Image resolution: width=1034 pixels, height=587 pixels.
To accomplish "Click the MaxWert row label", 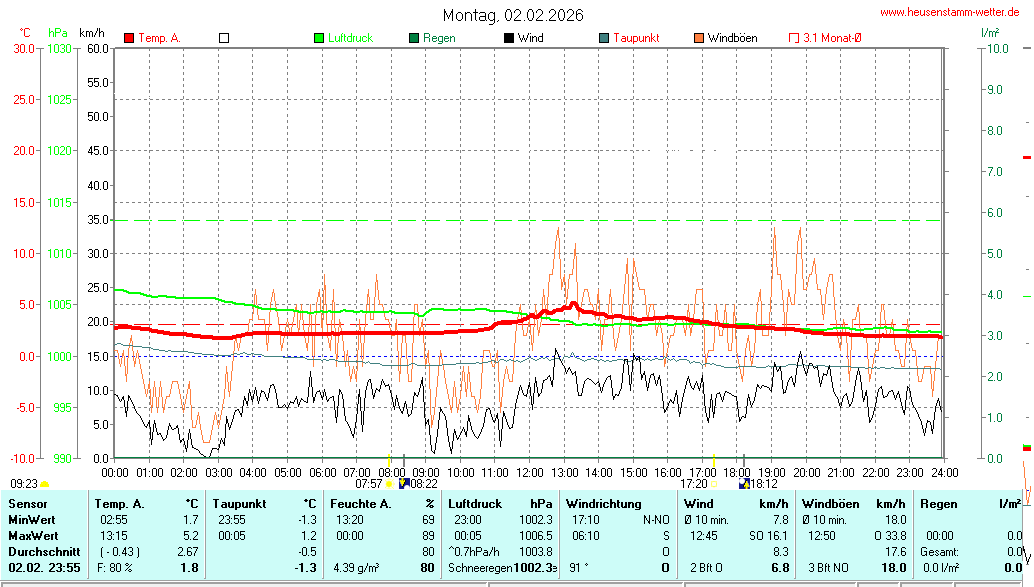I will click(x=34, y=536).
